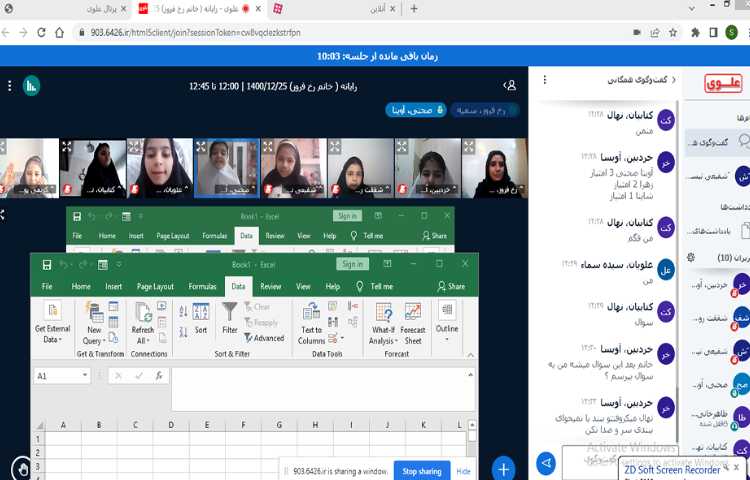The image size is (750, 480).
Task: Click Sort Z to A icon
Action: click(183, 332)
